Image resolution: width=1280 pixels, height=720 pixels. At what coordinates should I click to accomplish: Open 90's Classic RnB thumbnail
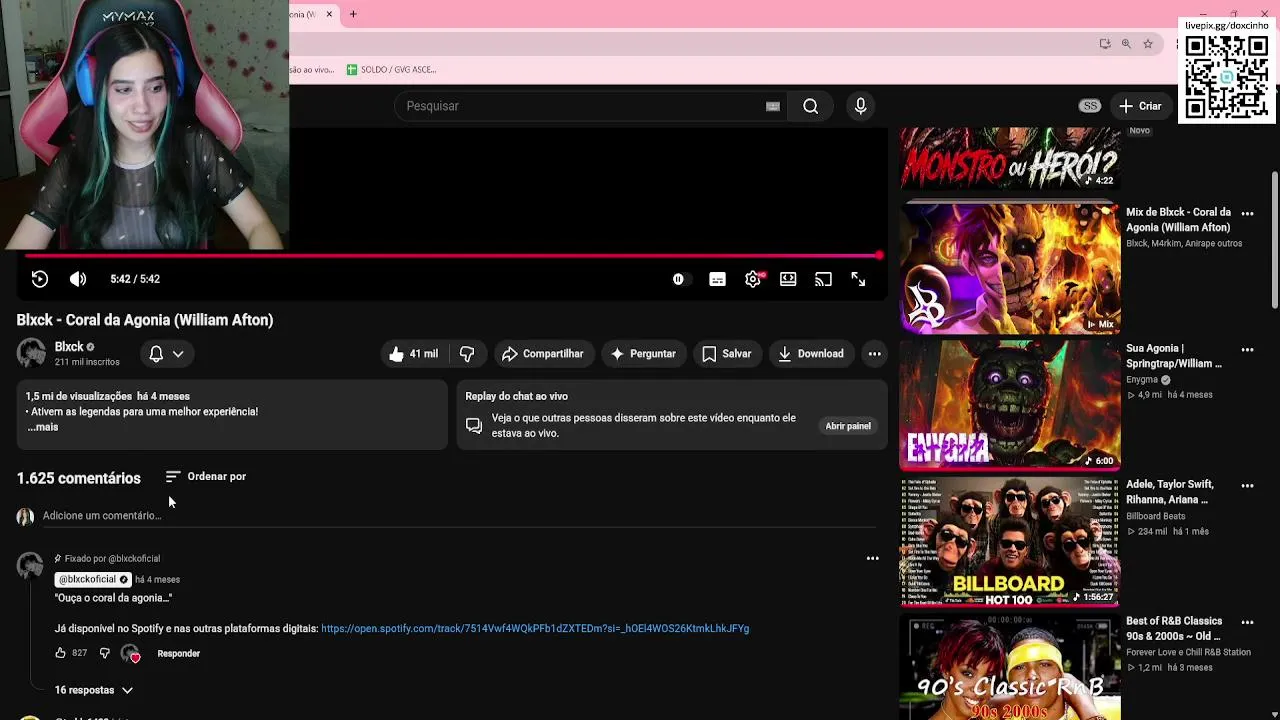1010,667
